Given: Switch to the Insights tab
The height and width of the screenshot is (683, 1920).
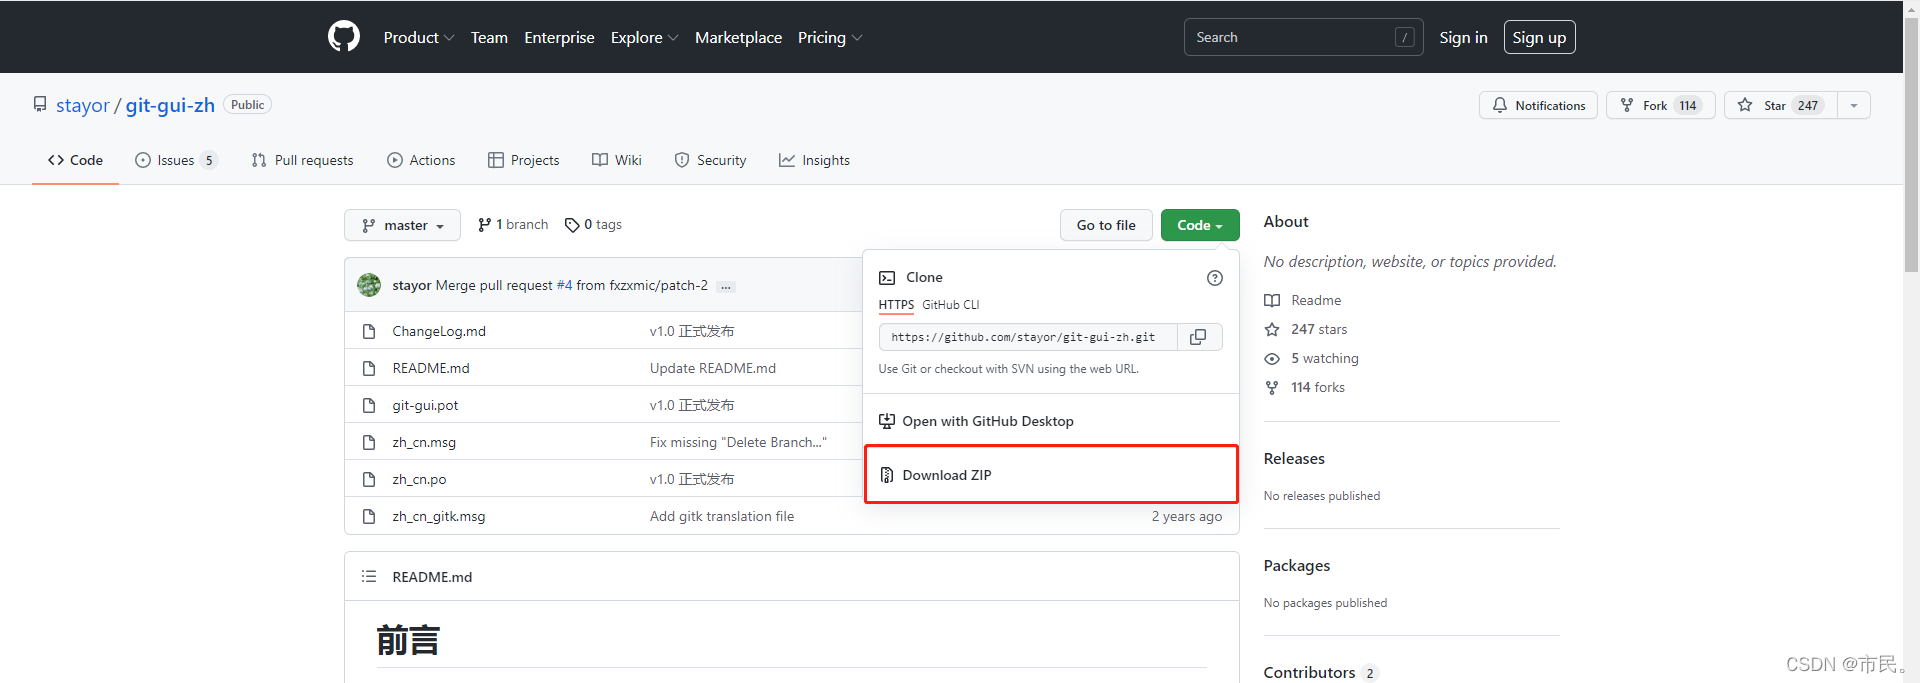Looking at the screenshot, I should point(814,160).
